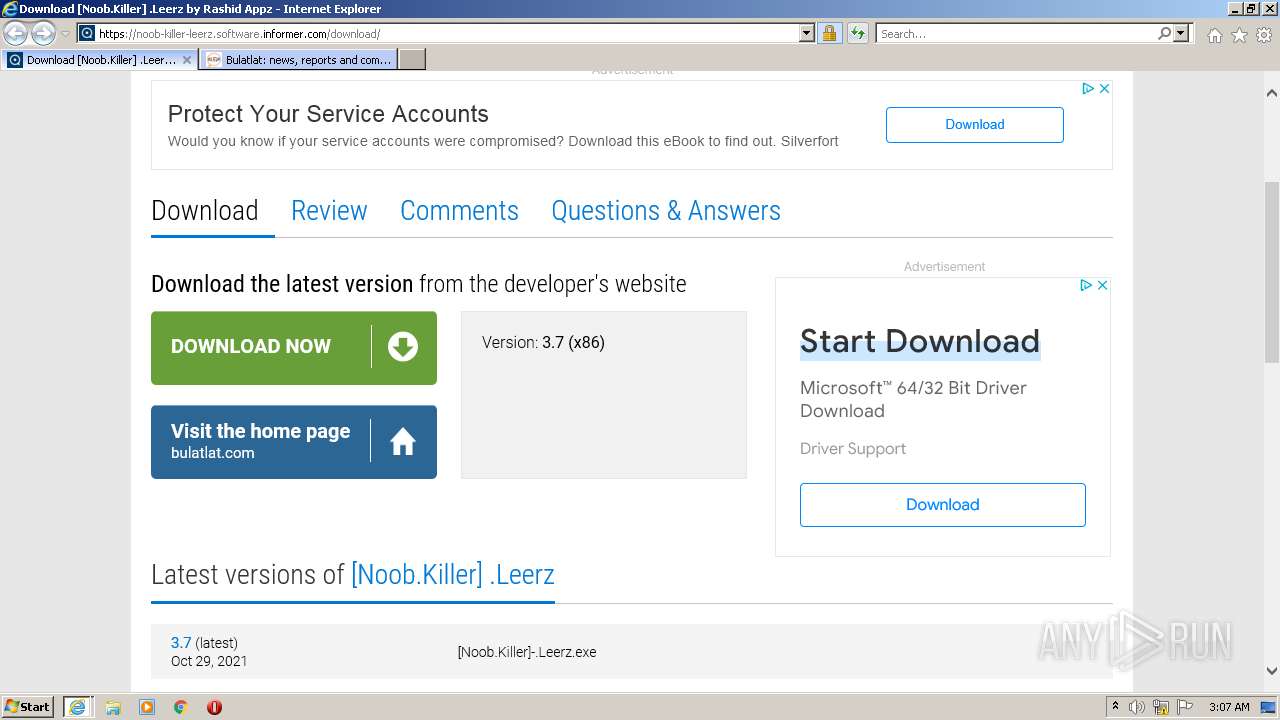Go back using browser Back arrow

[16, 34]
